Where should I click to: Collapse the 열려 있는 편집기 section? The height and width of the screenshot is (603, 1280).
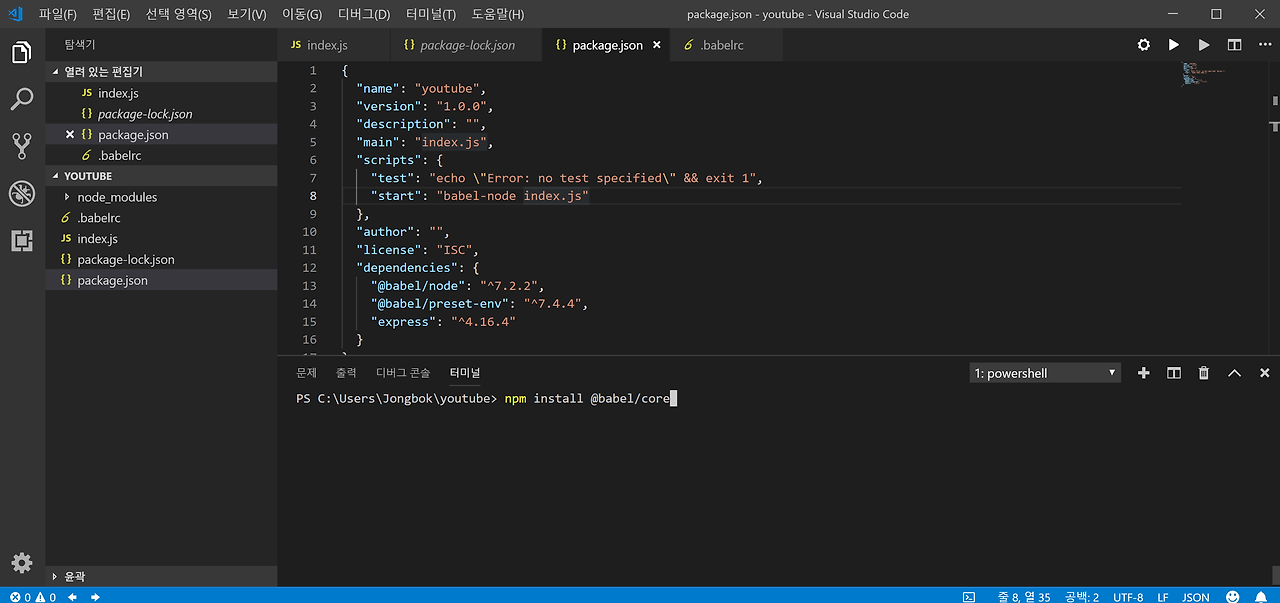161,72
